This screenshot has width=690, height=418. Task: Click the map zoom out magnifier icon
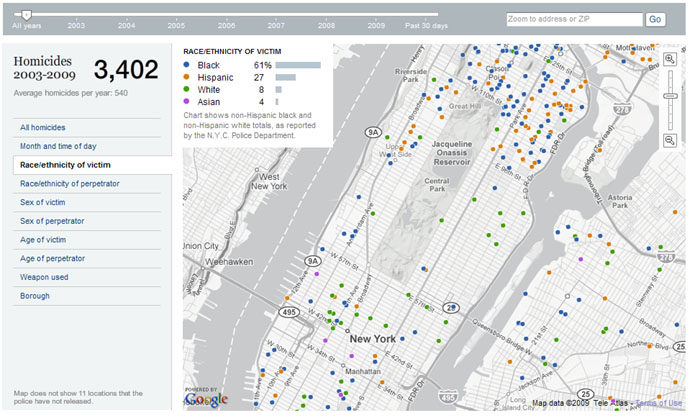point(669,140)
